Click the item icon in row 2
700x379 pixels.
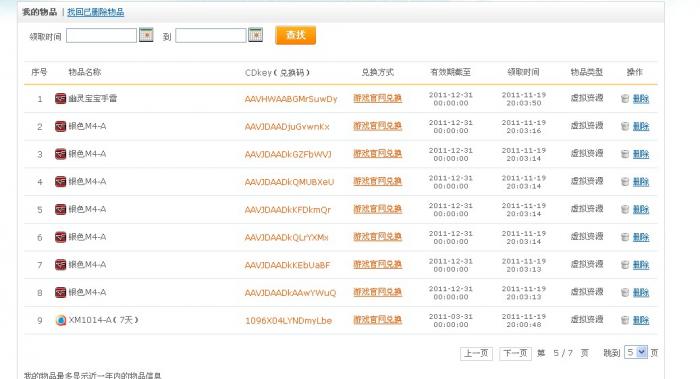click(60, 126)
